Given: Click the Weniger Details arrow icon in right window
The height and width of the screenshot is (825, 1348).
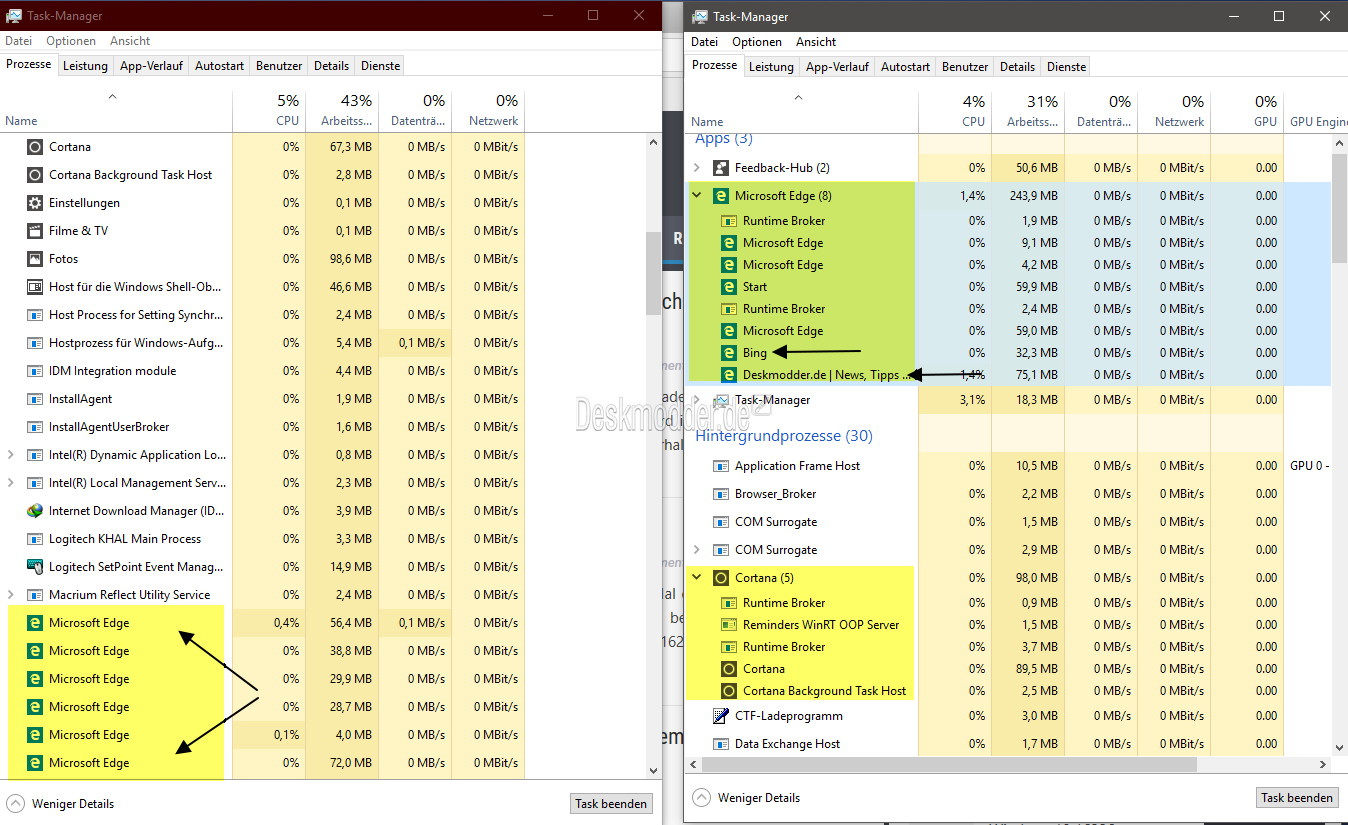Looking at the screenshot, I should point(701,798).
